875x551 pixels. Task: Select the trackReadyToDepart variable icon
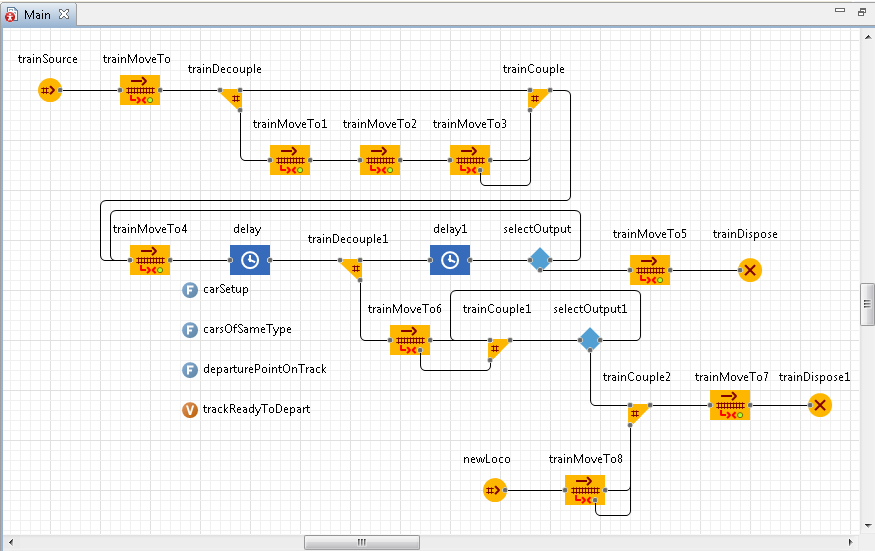pos(190,410)
